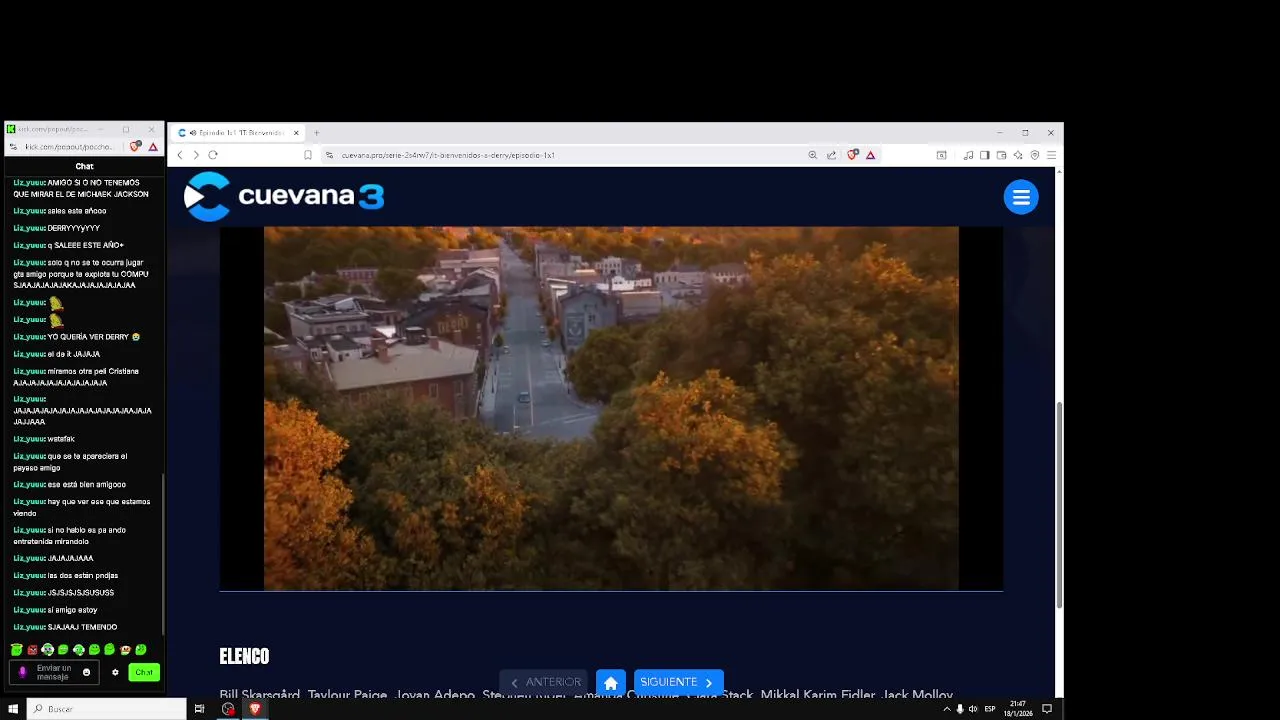The image size is (1280, 720).
Task: Open the Brave VPN shield icon
Action: click(x=1035, y=155)
